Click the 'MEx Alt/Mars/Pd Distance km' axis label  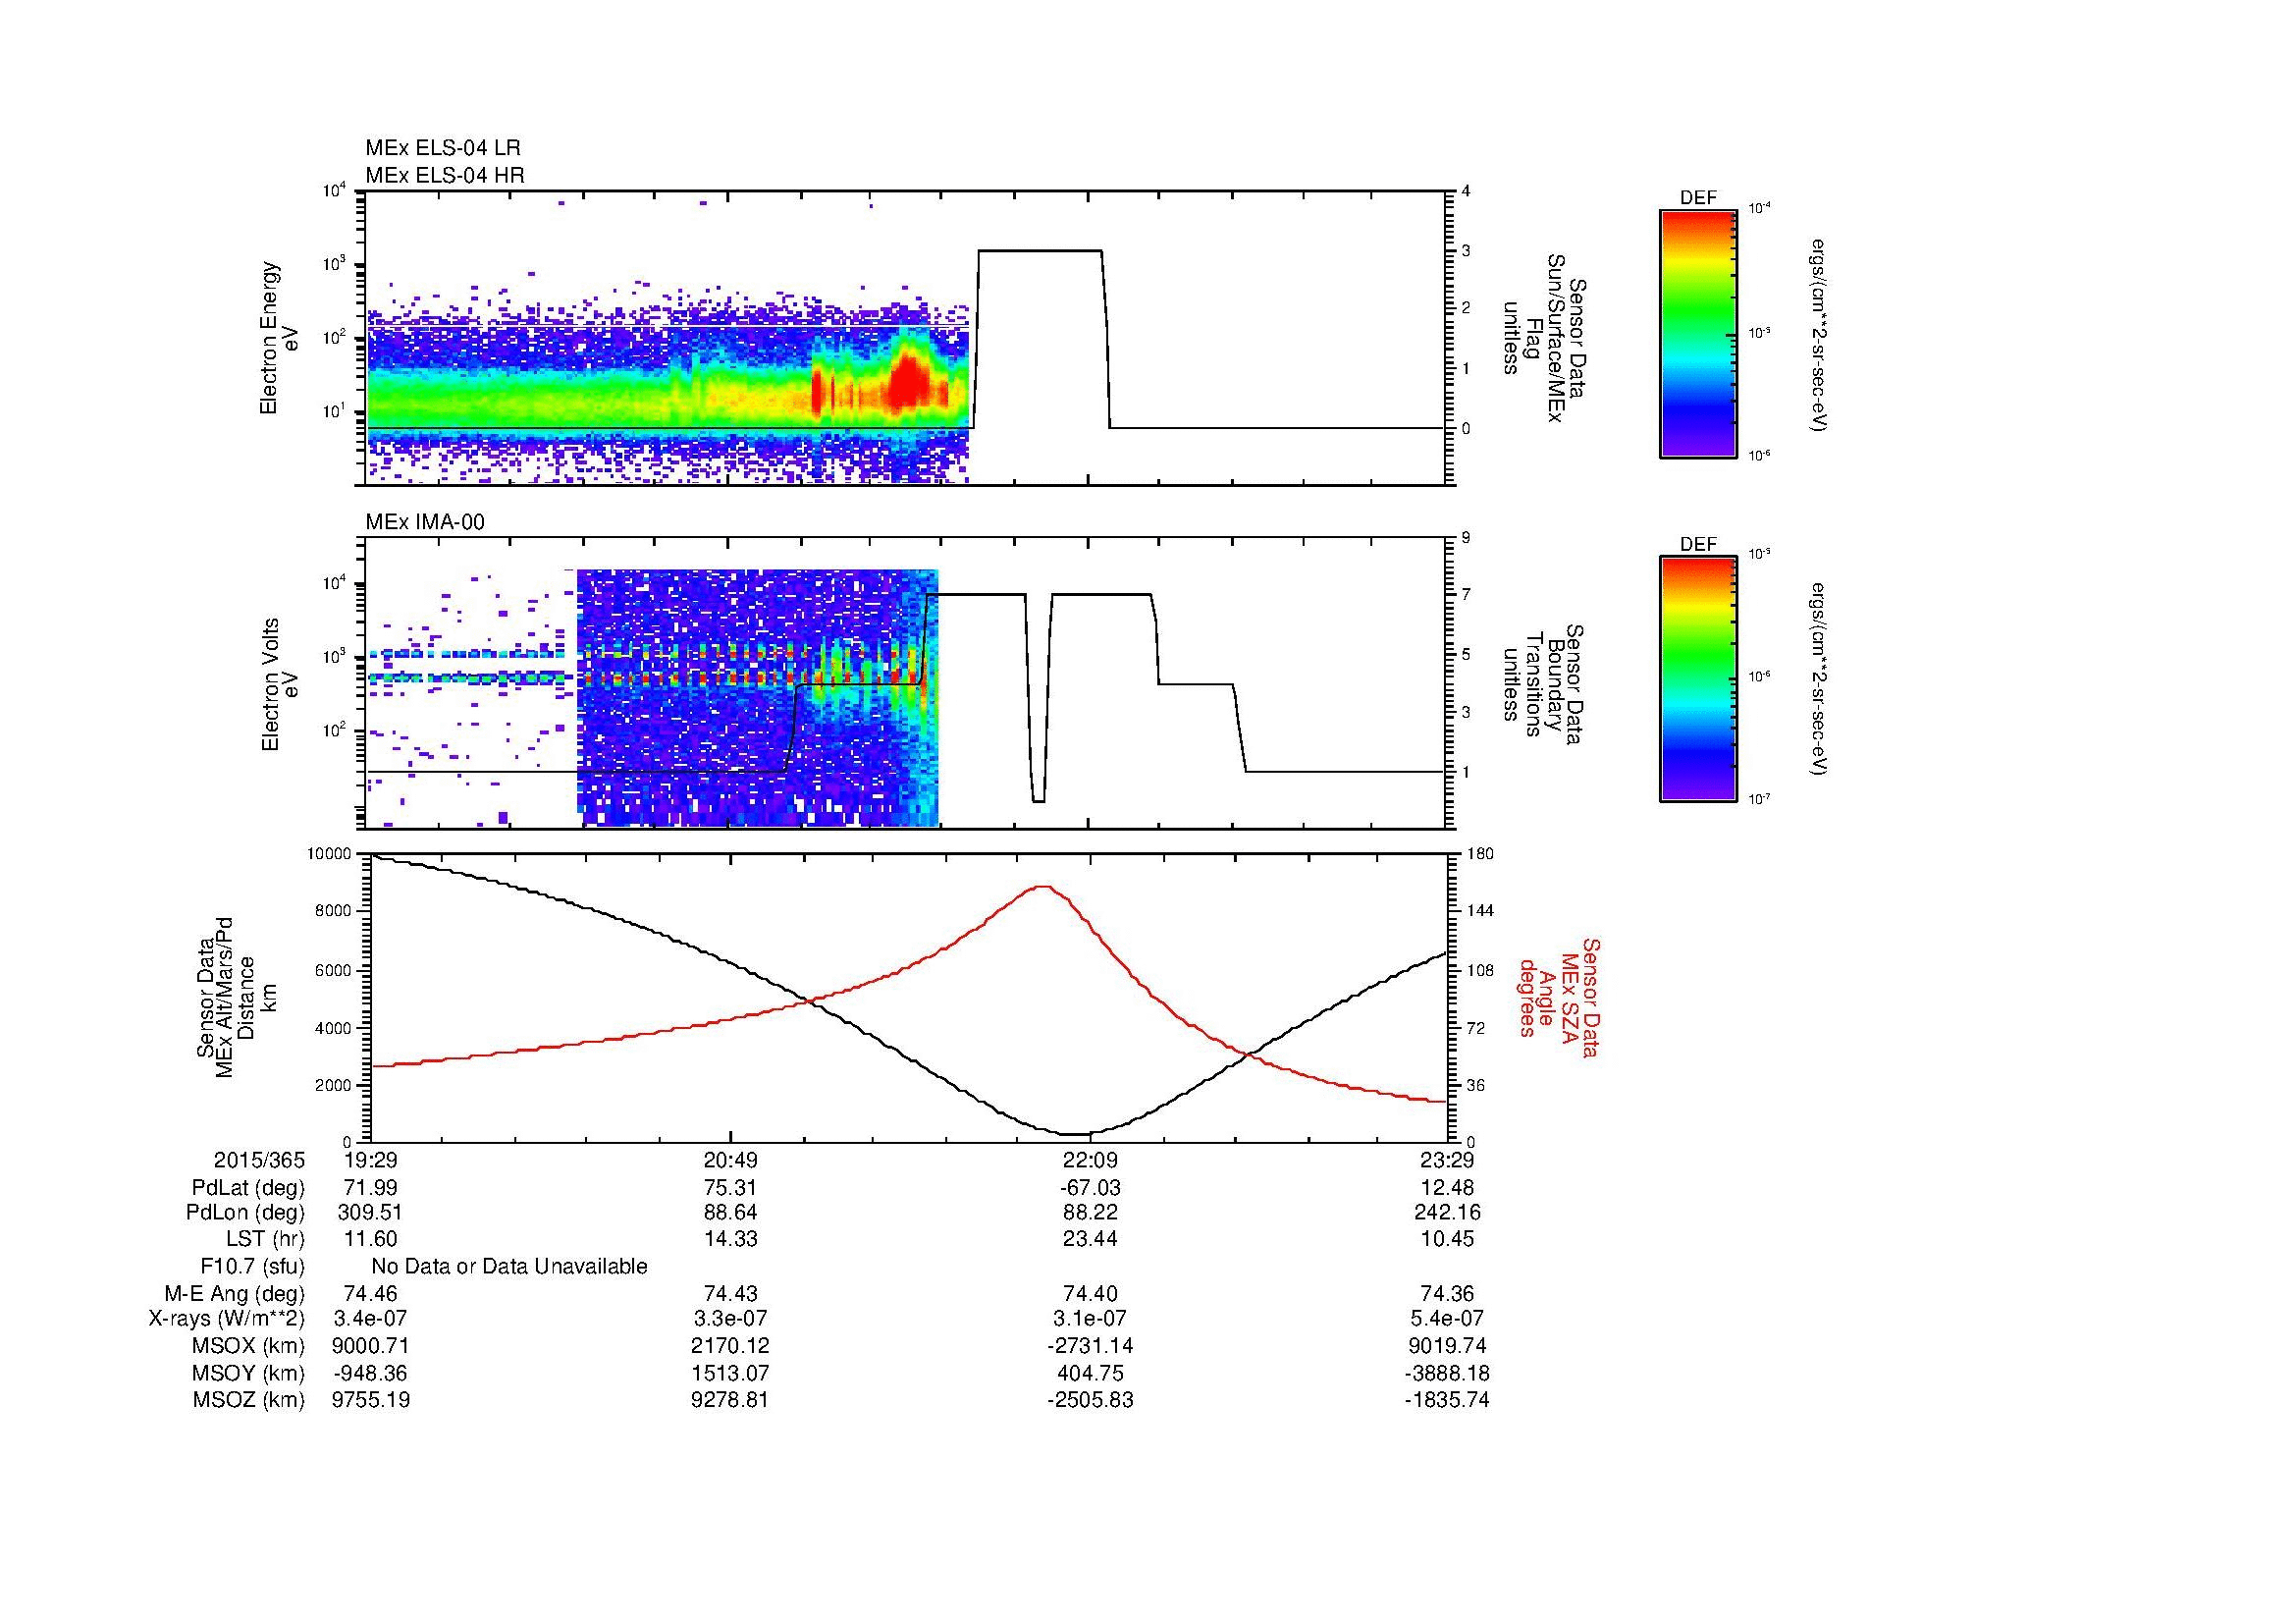[236, 997]
